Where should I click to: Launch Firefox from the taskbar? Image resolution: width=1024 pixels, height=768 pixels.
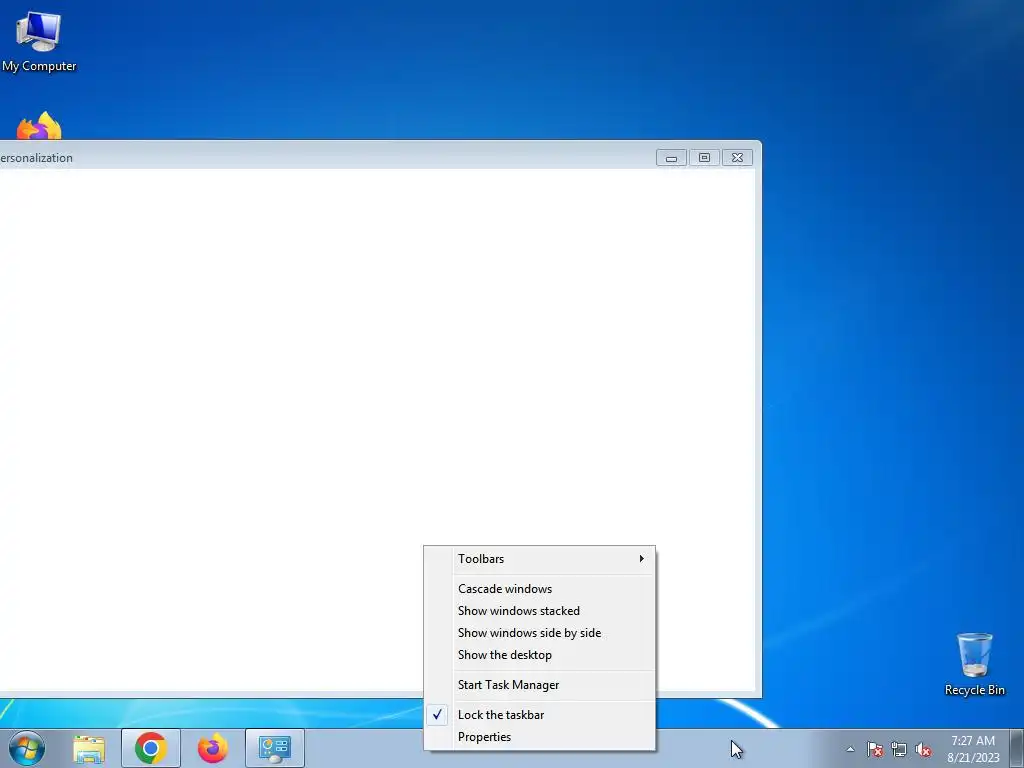[213, 749]
